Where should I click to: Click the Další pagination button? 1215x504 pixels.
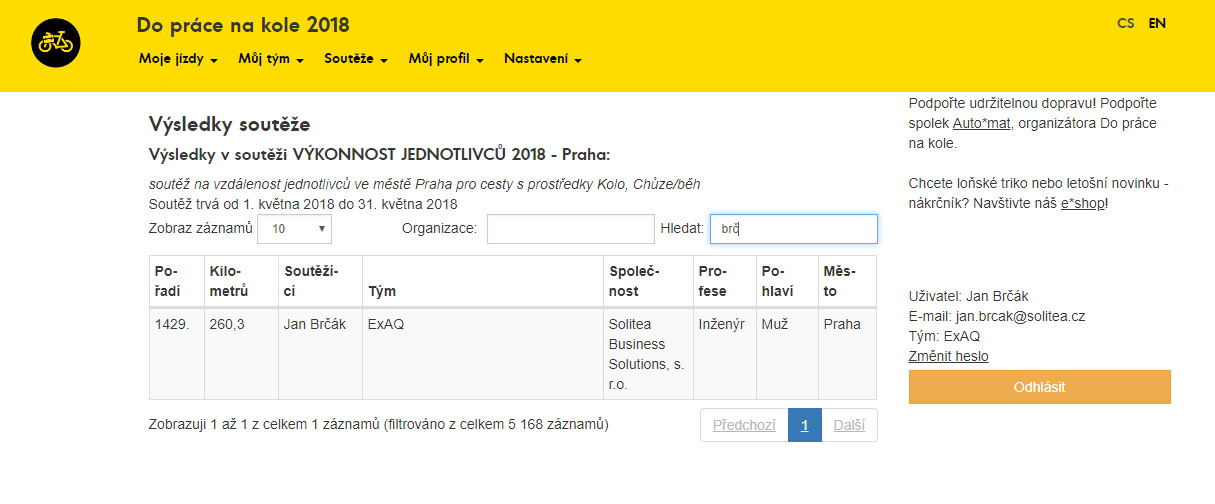coord(849,425)
